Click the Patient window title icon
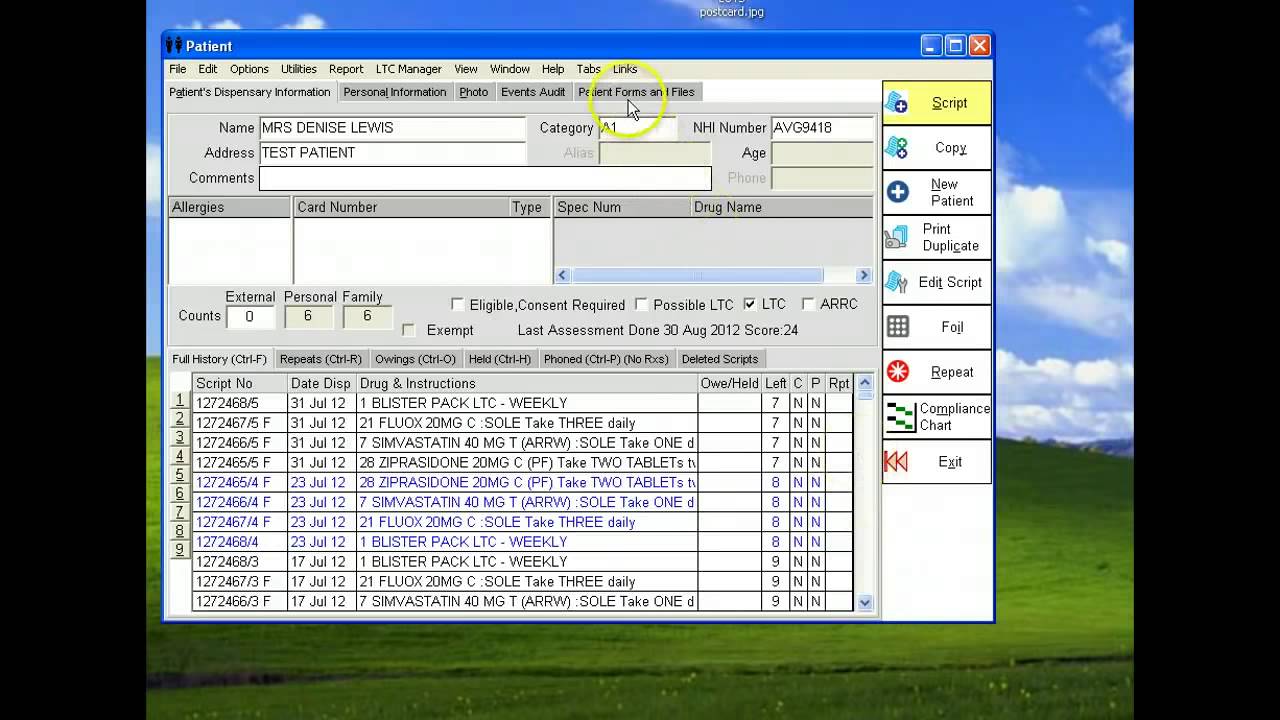 (x=174, y=45)
